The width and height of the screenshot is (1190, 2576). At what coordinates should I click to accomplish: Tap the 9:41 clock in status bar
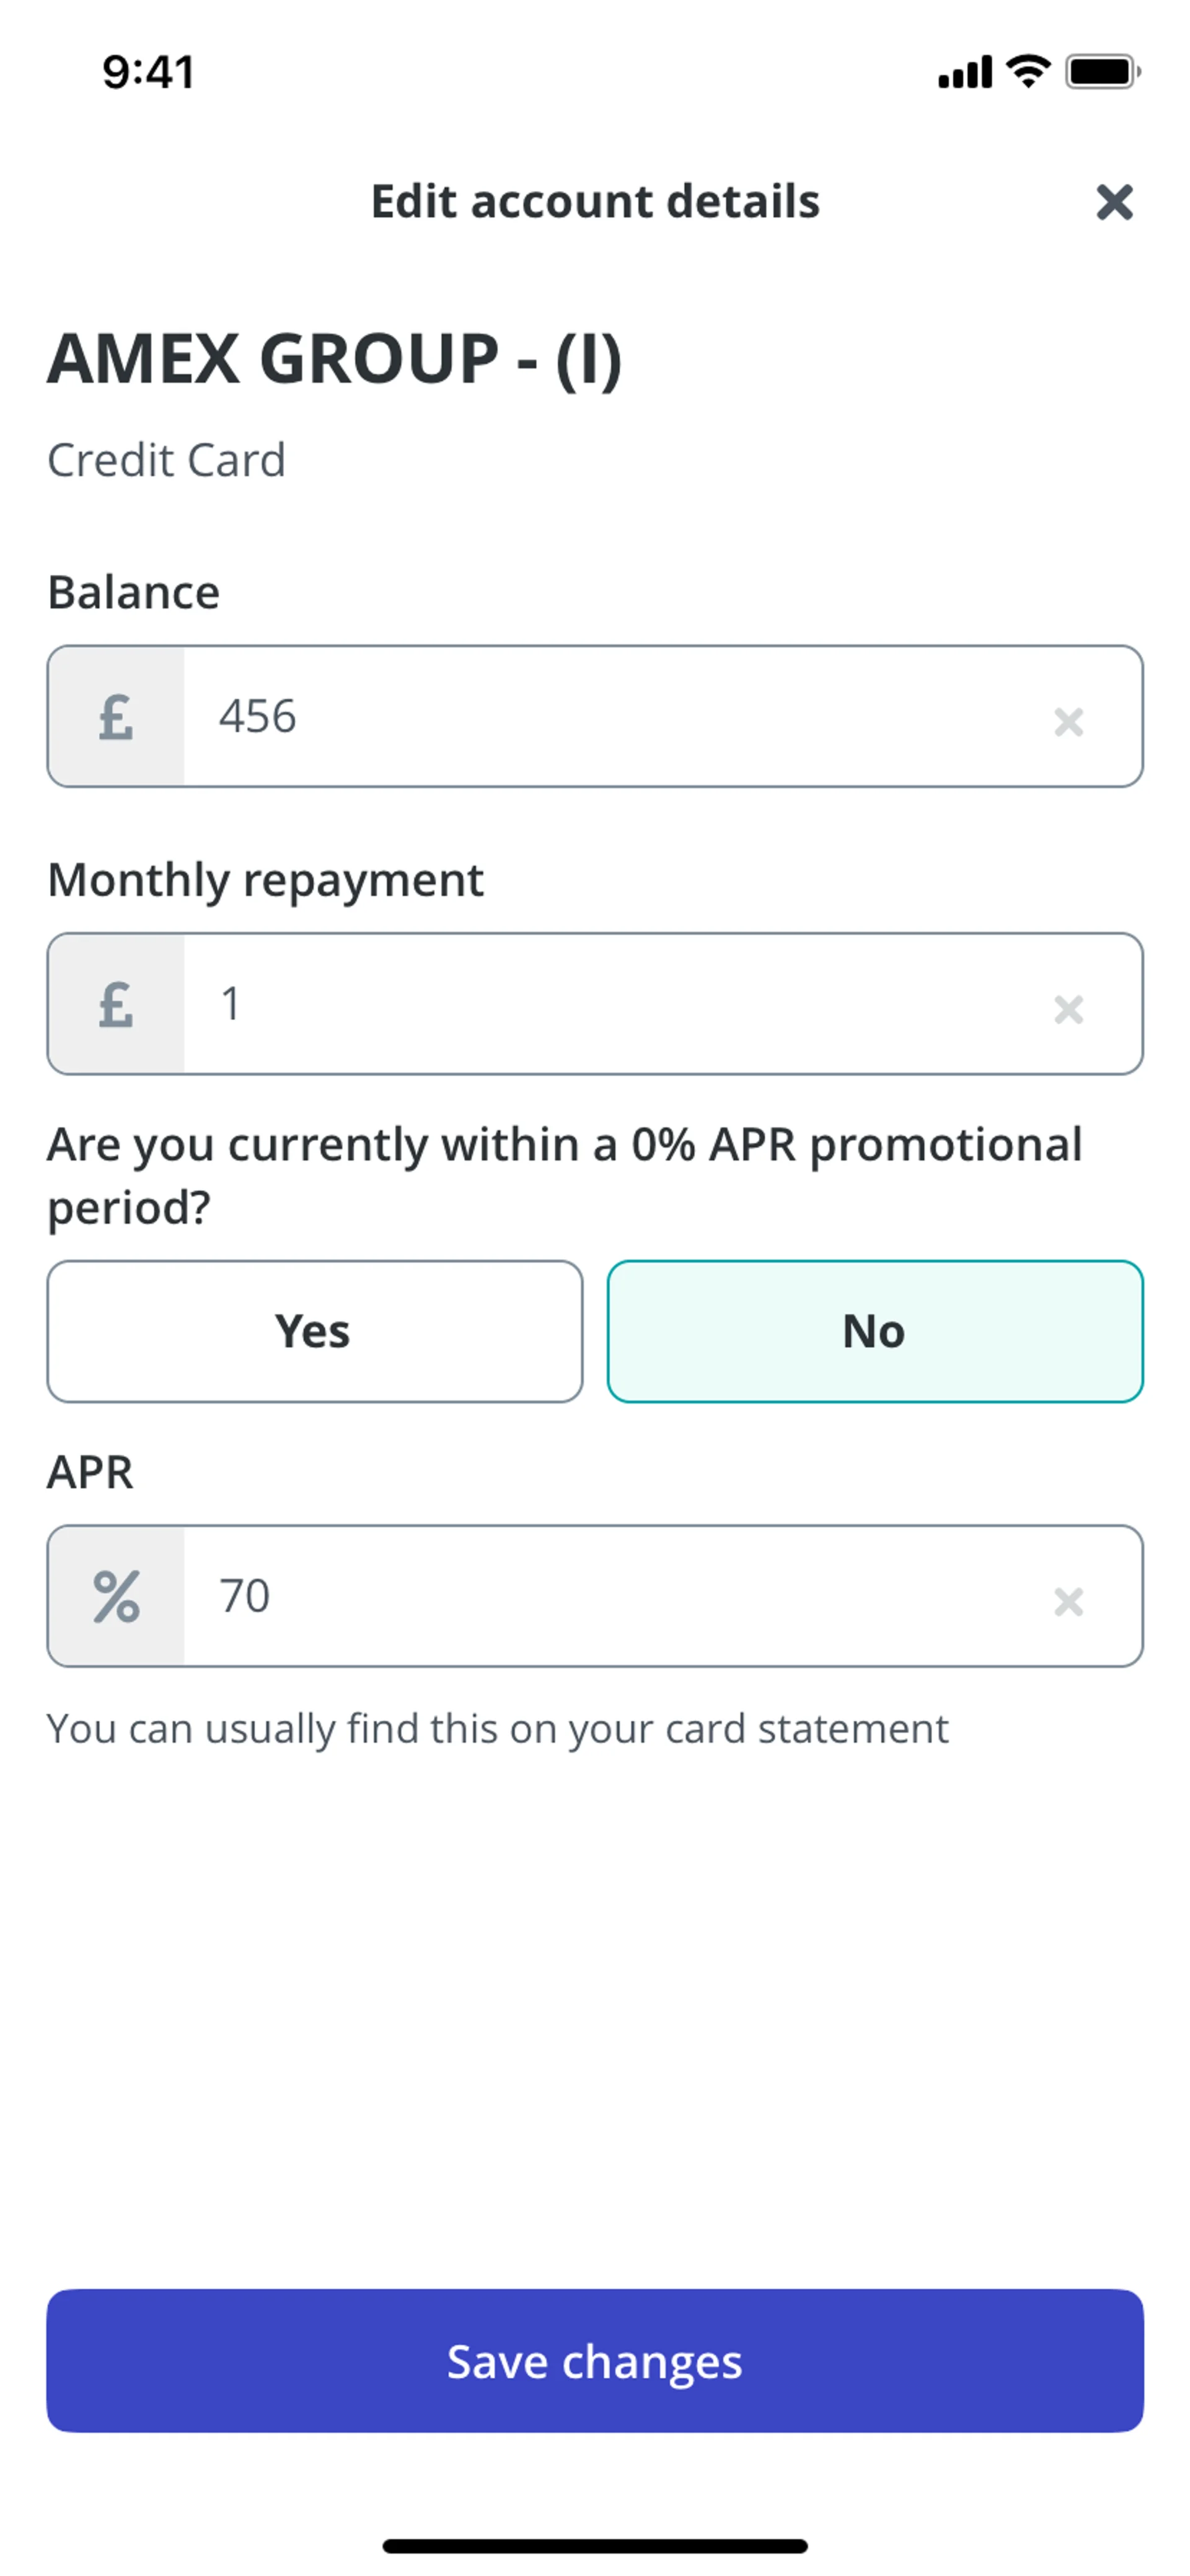tap(148, 72)
